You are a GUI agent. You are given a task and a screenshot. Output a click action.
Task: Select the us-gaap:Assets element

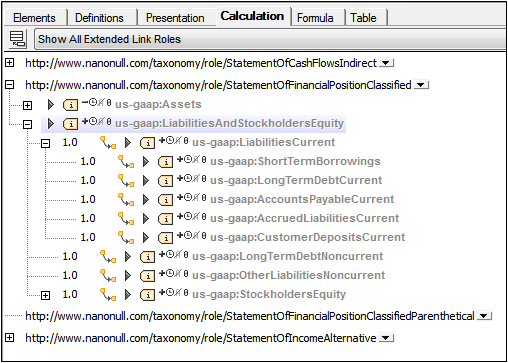[x=158, y=104]
